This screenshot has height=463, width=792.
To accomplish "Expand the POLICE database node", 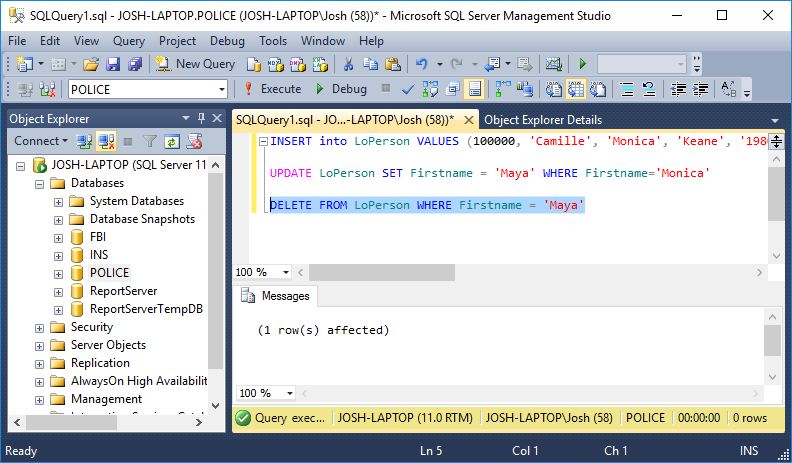I will click(59, 274).
